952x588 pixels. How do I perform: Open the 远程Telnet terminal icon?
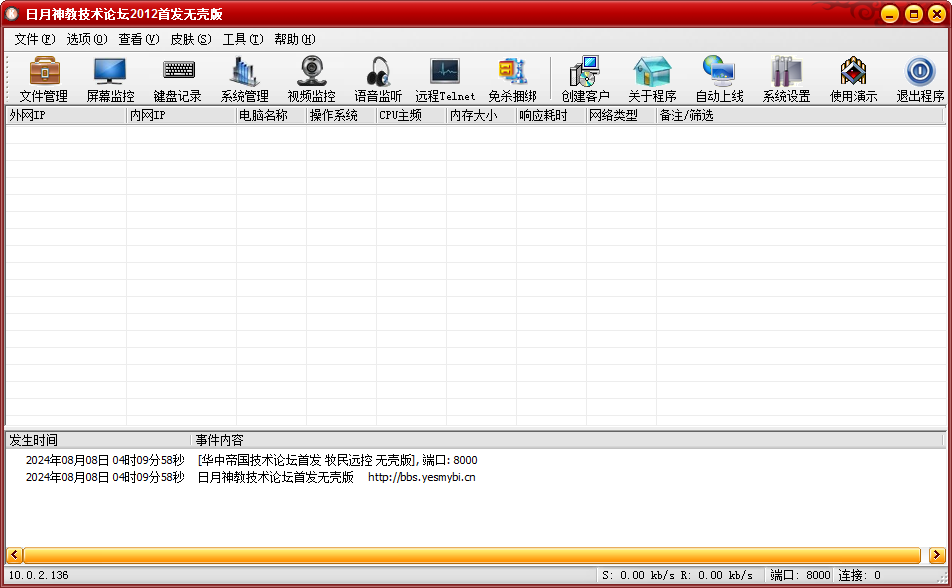tap(445, 79)
